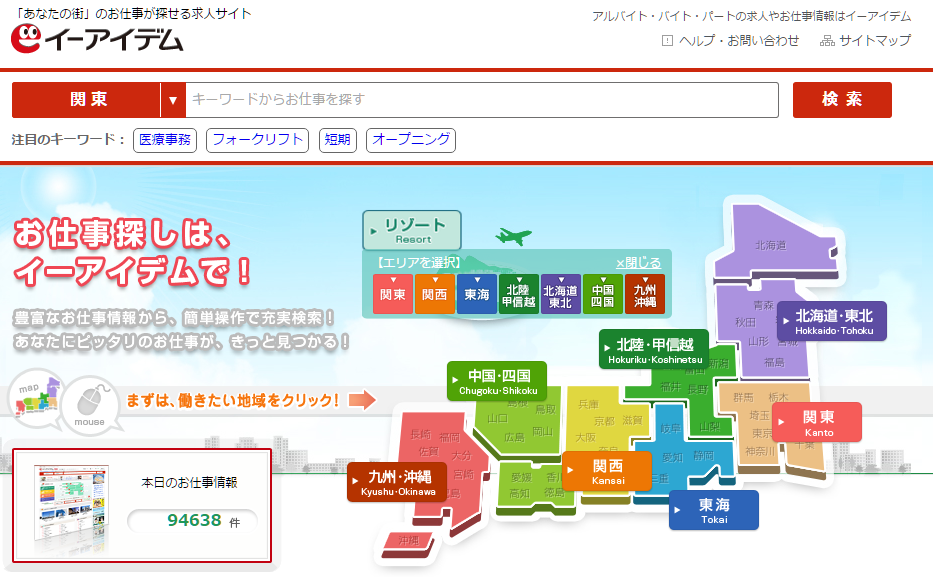Open the リゾート Resort button

coord(412,230)
